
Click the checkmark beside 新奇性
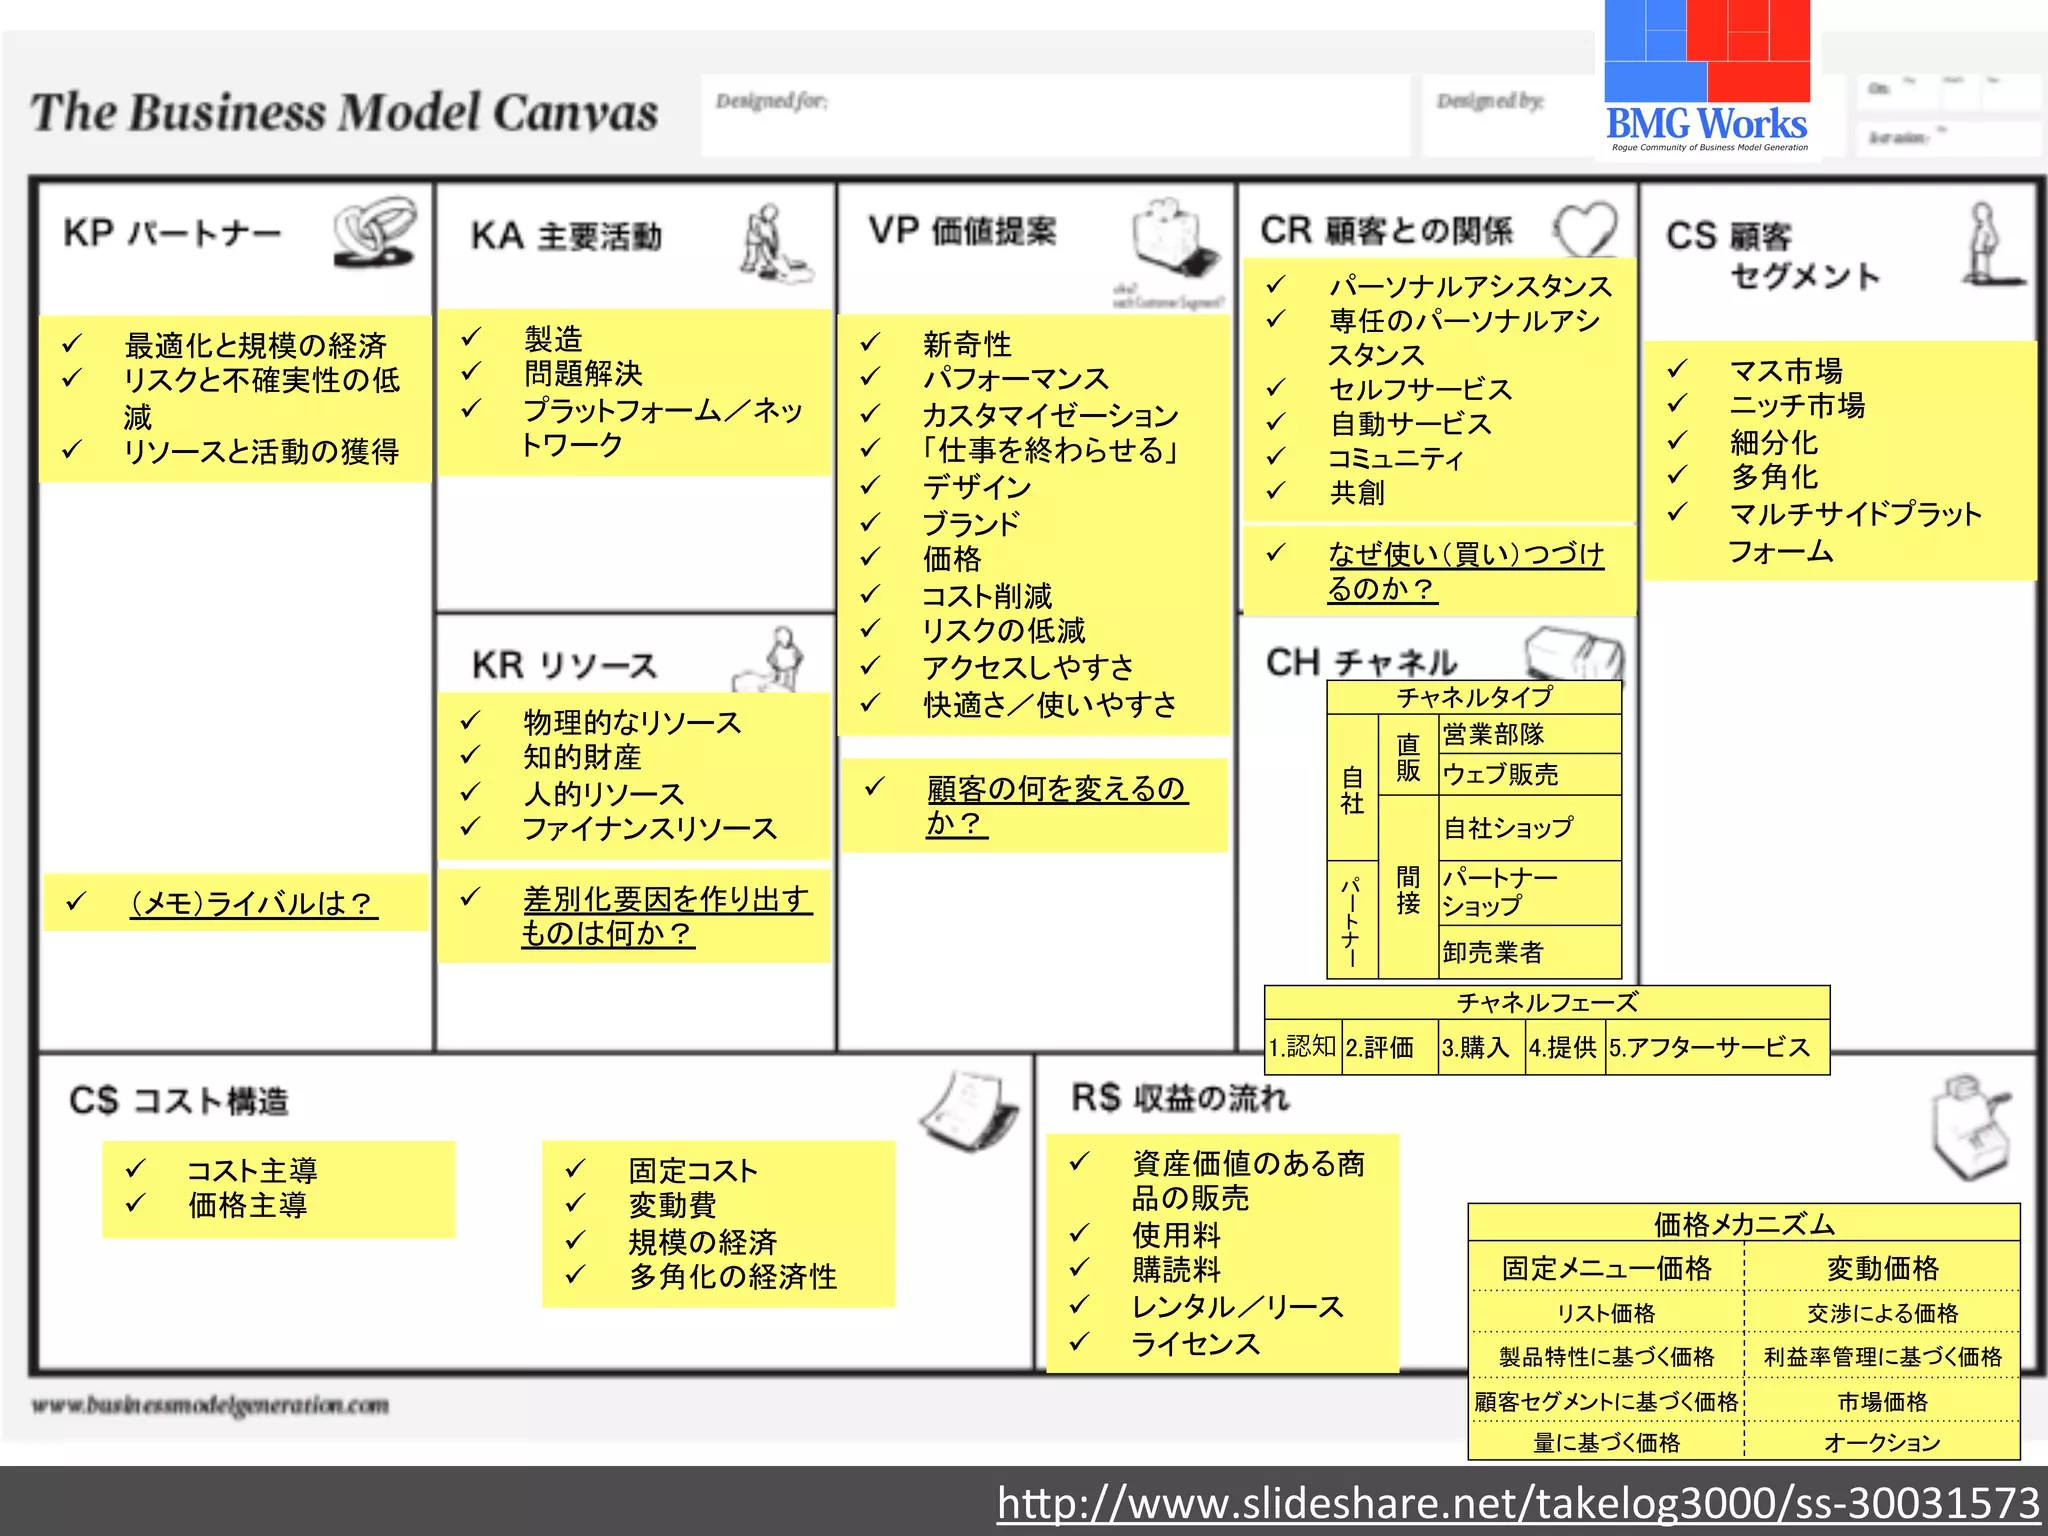point(870,343)
